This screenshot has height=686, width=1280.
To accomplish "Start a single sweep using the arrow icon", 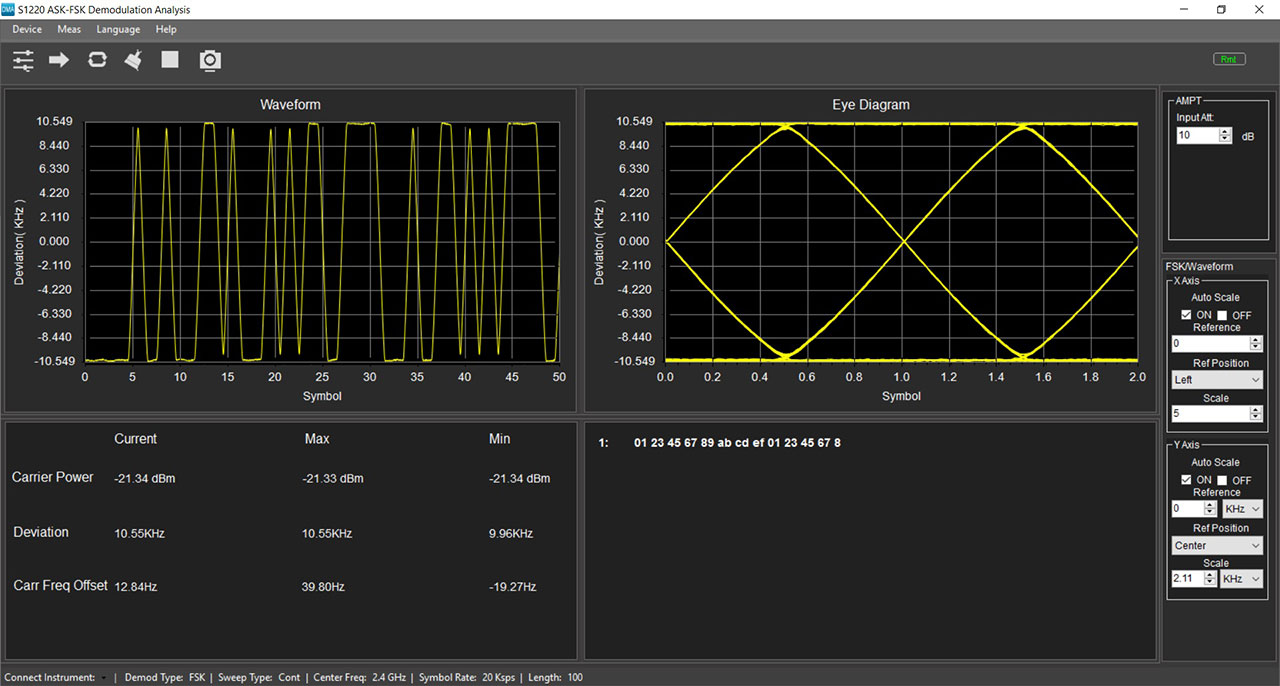I will (58, 60).
